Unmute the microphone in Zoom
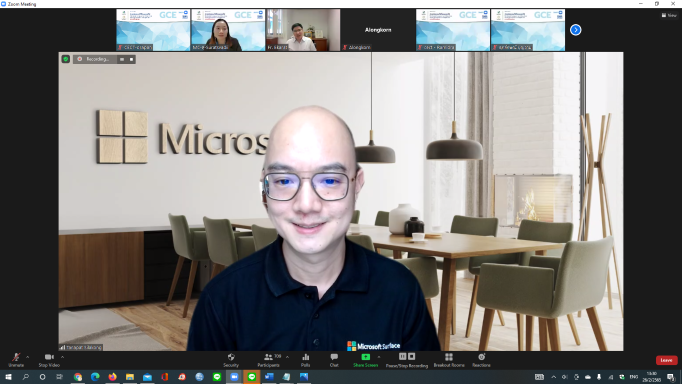The height and width of the screenshot is (384, 682). (x=16, y=360)
